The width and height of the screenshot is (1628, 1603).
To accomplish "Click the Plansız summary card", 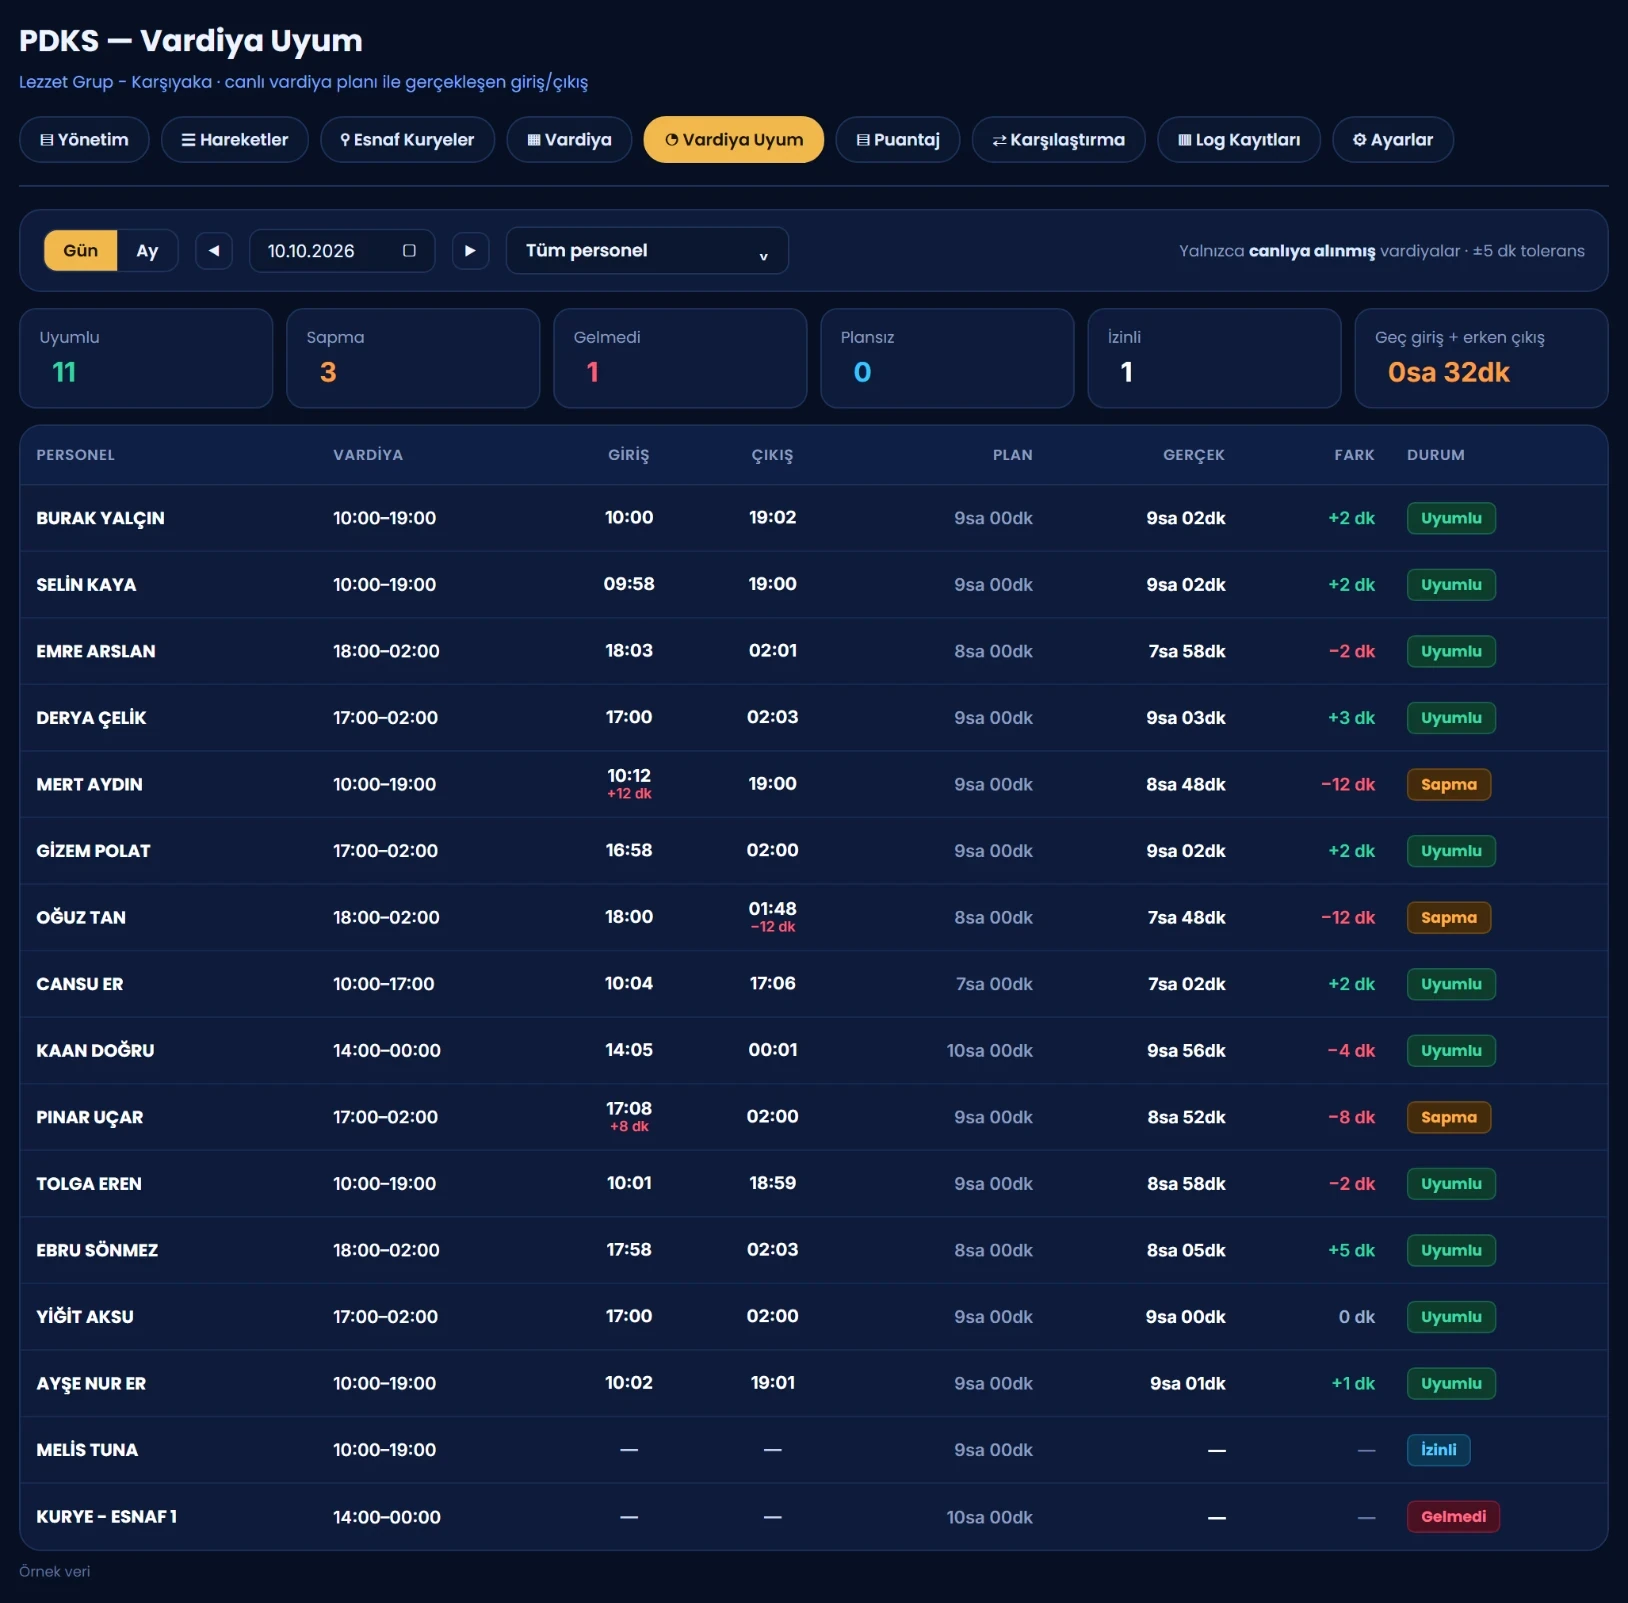I will 947,358.
